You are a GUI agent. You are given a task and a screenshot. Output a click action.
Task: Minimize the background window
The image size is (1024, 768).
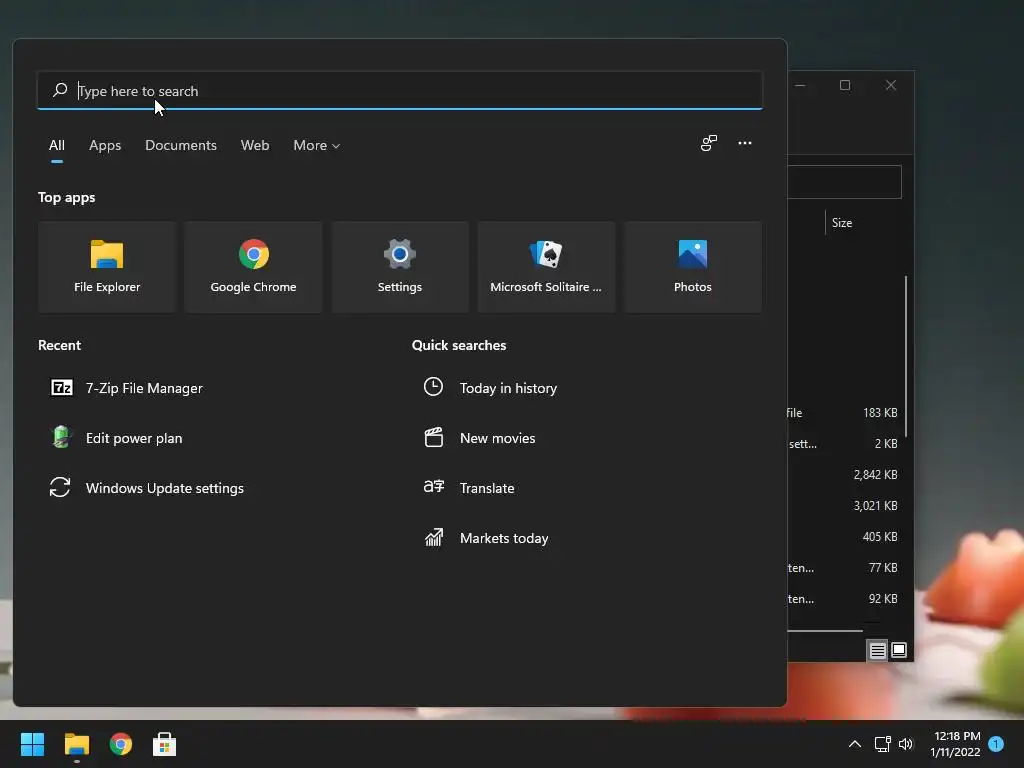[800, 85]
